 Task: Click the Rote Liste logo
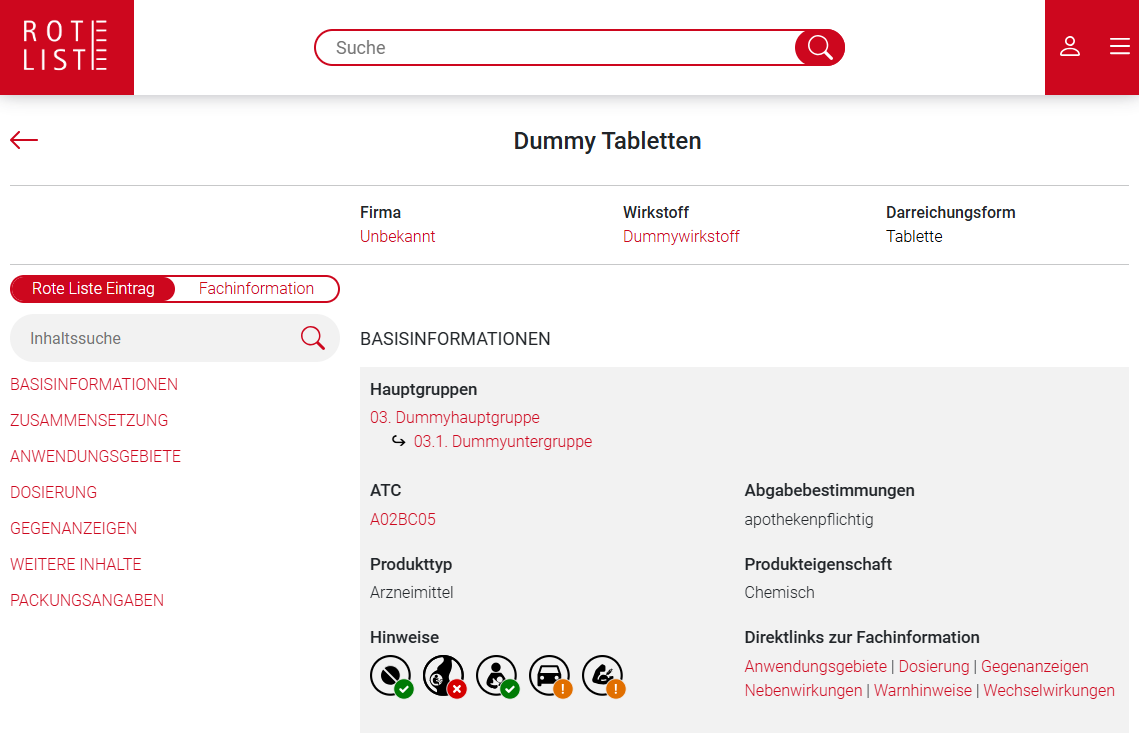[x=67, y=47]
